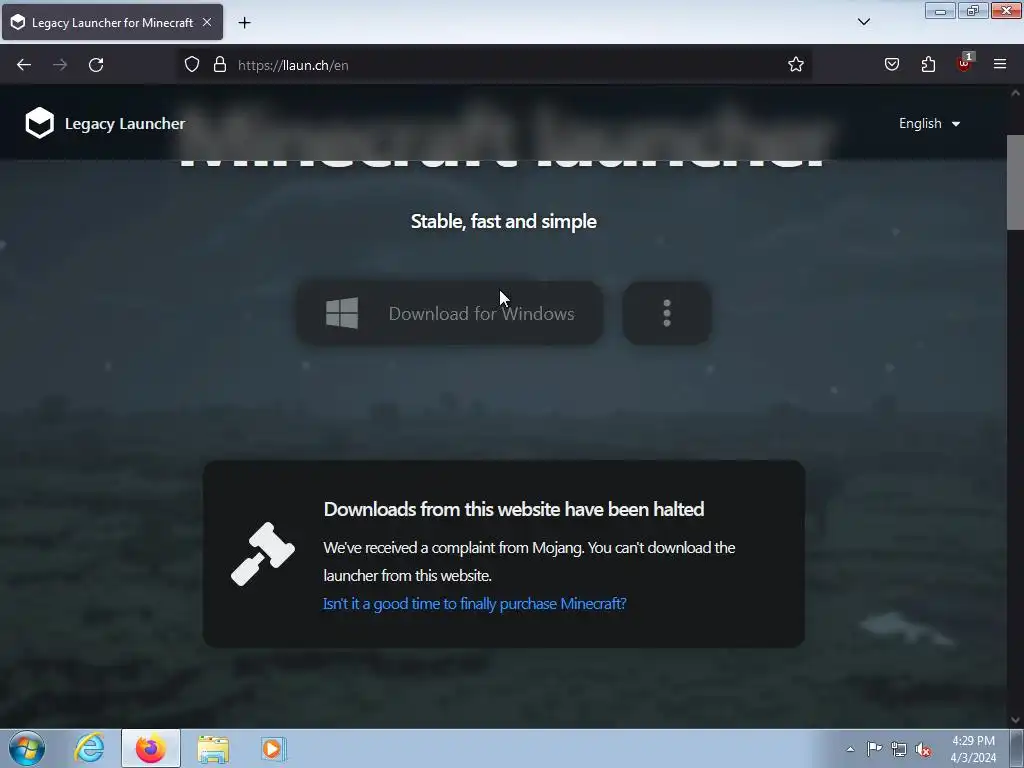Viewport: 1024px width, 768px height.
Task: Select the Legacy Launcher for Minecraft tab
Action: [x=112, y=22]
